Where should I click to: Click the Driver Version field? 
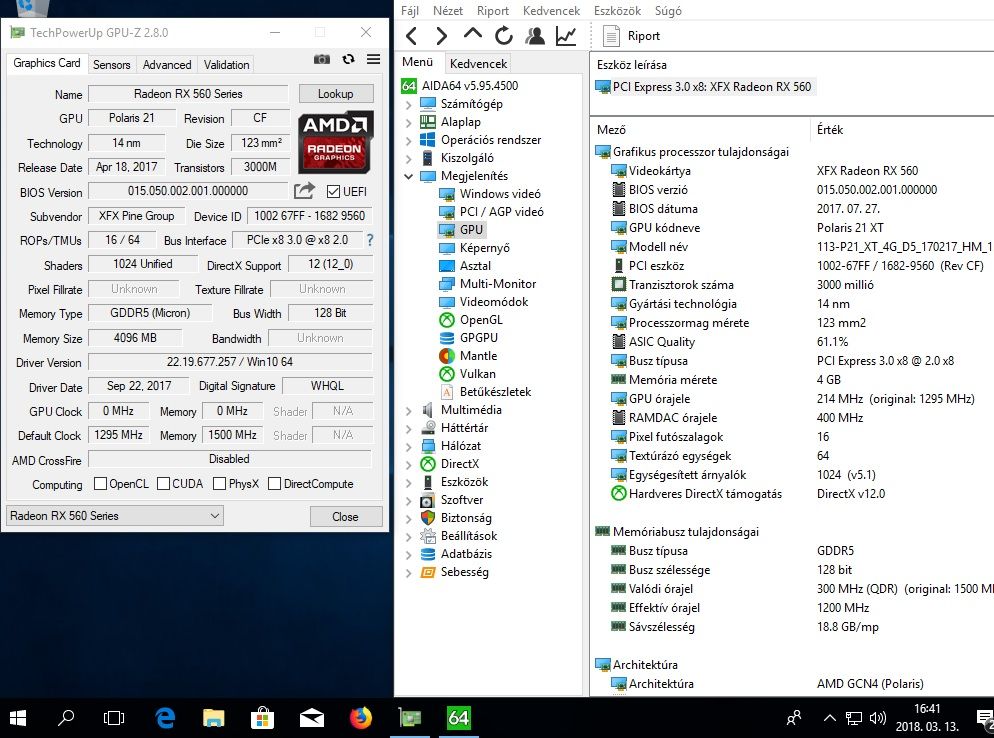click(229, 362)
